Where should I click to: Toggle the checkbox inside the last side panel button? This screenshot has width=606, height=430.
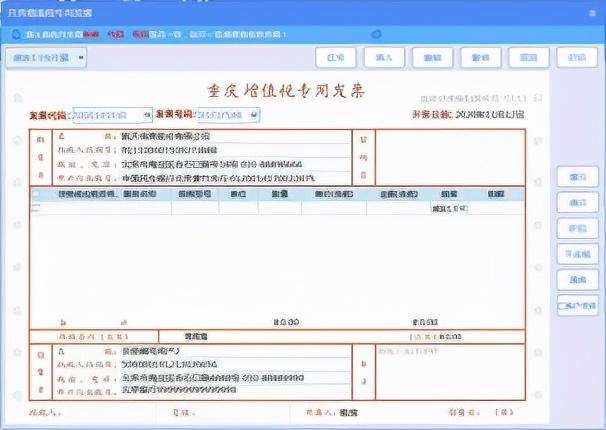click(x=562, y=306)
